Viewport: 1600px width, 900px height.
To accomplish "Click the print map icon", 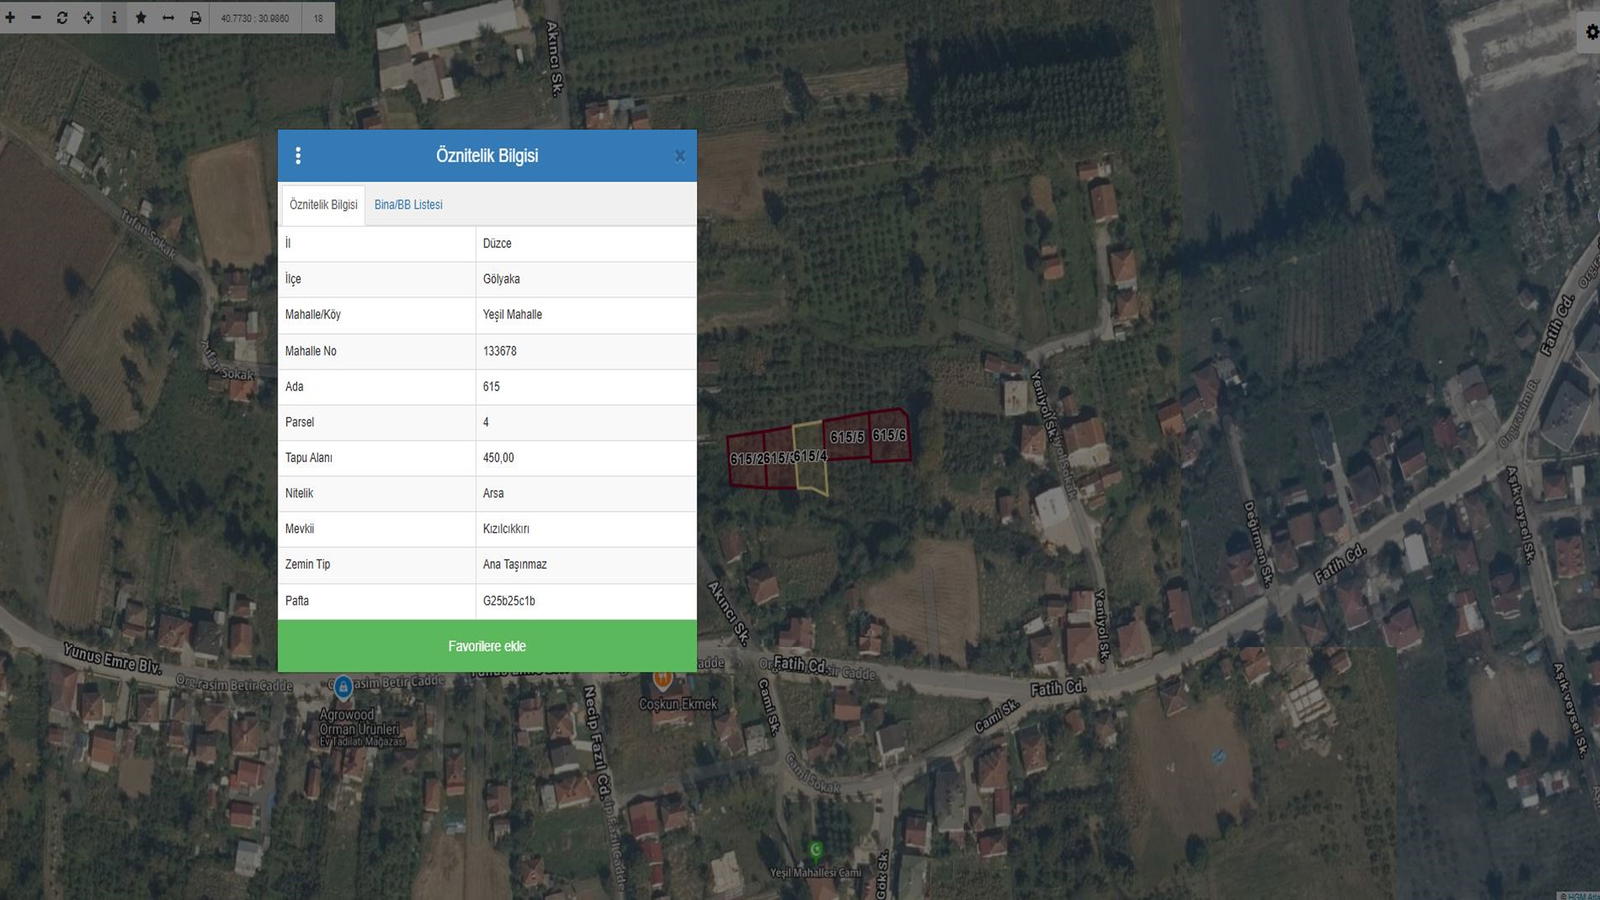I will point(195,17).
